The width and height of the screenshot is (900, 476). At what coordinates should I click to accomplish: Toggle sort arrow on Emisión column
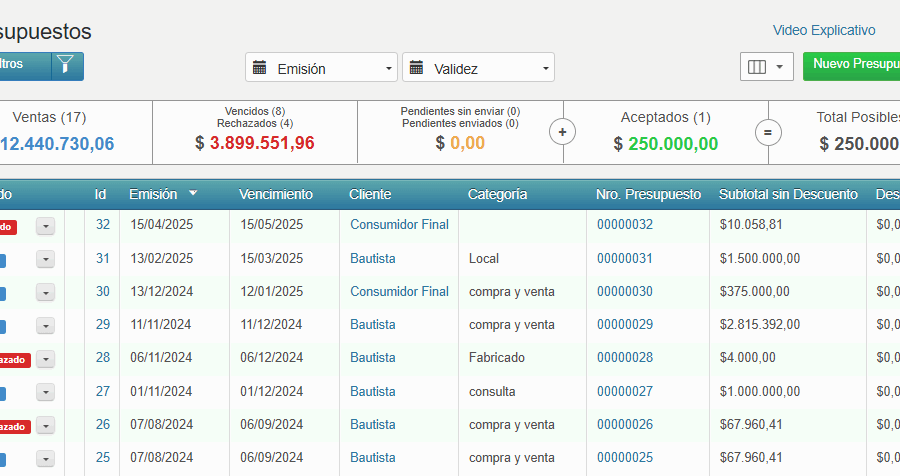(193, 194)
